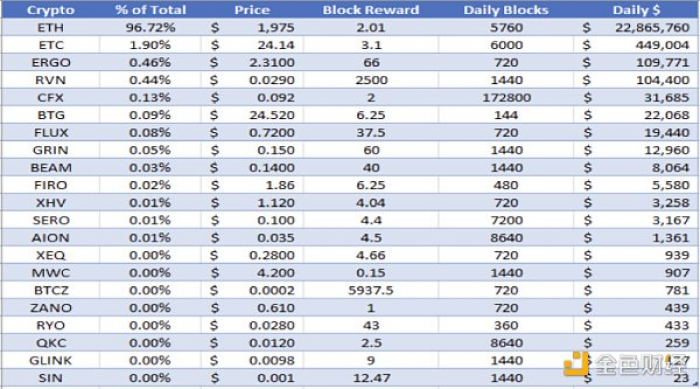Select the % of Total header

pyautogui.click(x=150, y=10)
